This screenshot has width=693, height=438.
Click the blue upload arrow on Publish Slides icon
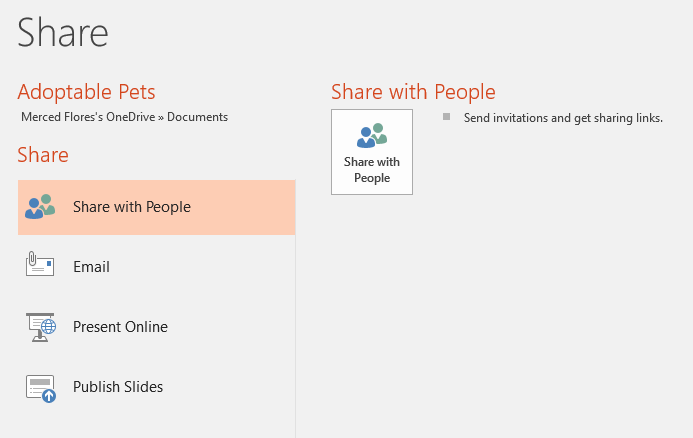coord(48,396)
